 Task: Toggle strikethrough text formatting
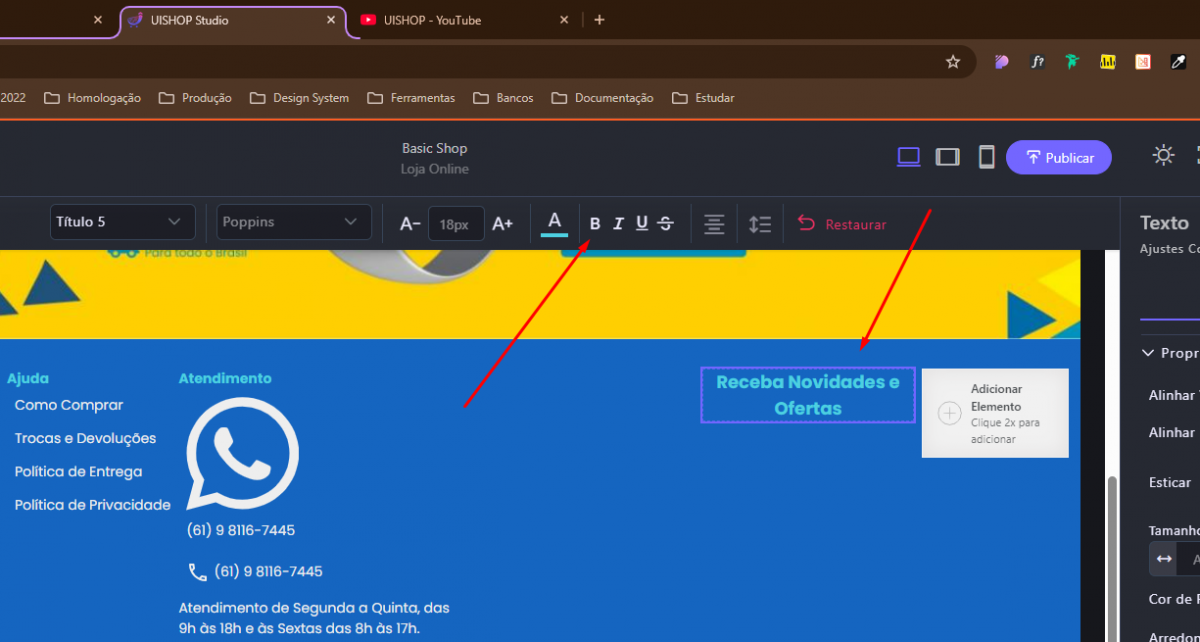click(x=666, y=224)
